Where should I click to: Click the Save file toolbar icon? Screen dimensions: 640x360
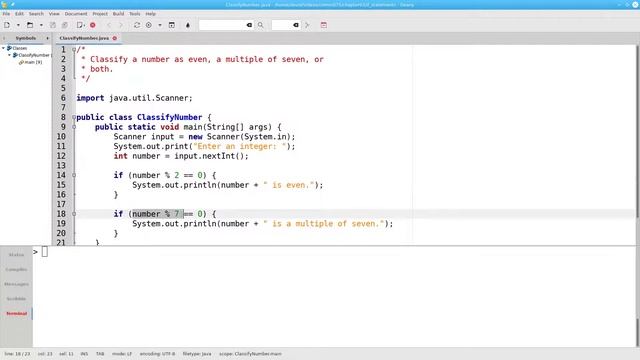coord(53,25)
